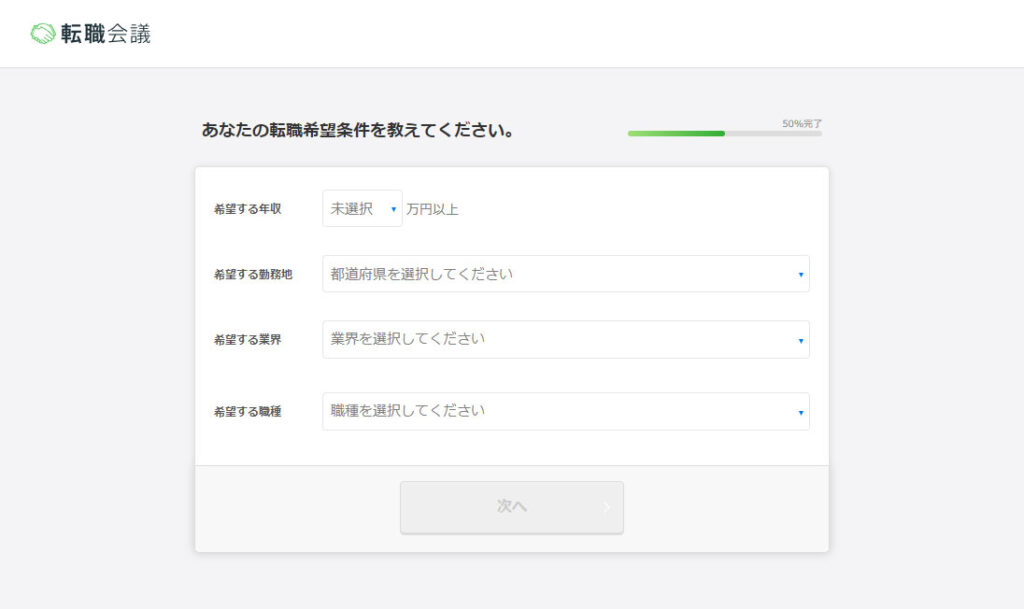This screenshot has height=609, width=1024.
Task: Click the green progress bar
Action: [676, 133]
